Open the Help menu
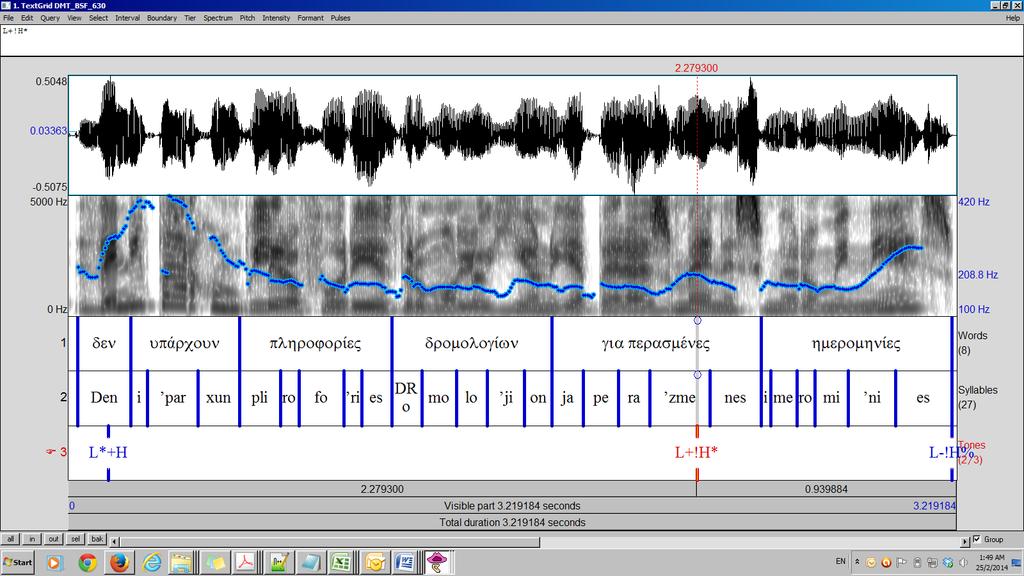The width and height of the screenshot is (1024, 576). [1012, 18]
